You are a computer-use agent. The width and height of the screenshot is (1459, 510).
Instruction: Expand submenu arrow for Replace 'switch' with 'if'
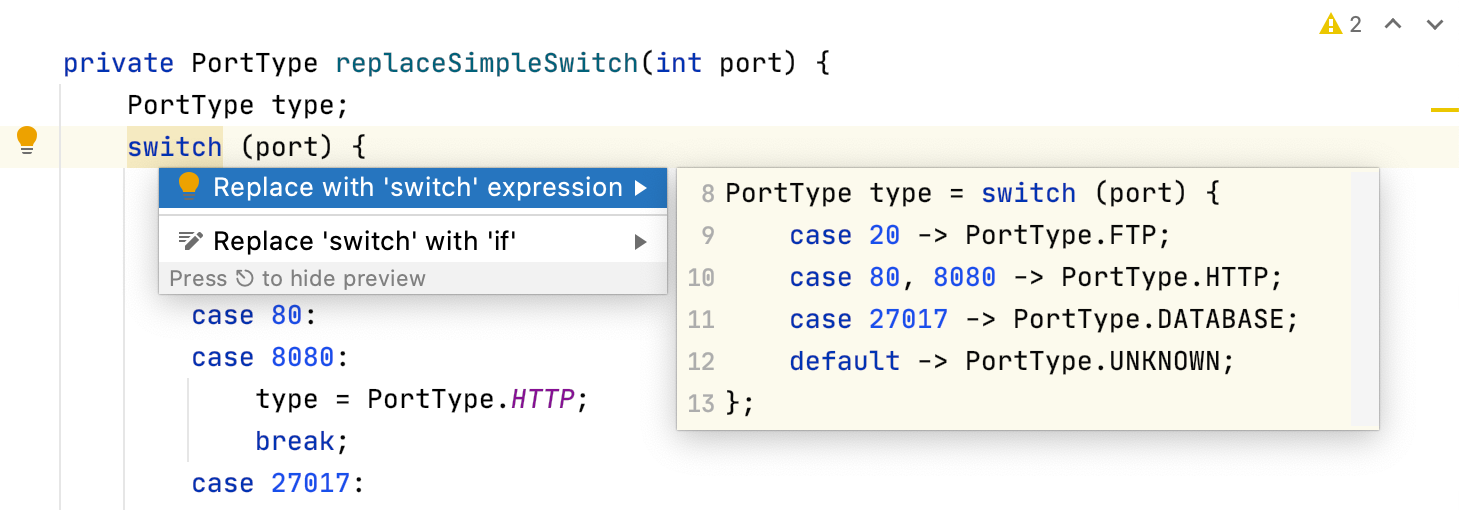point(641,242)
